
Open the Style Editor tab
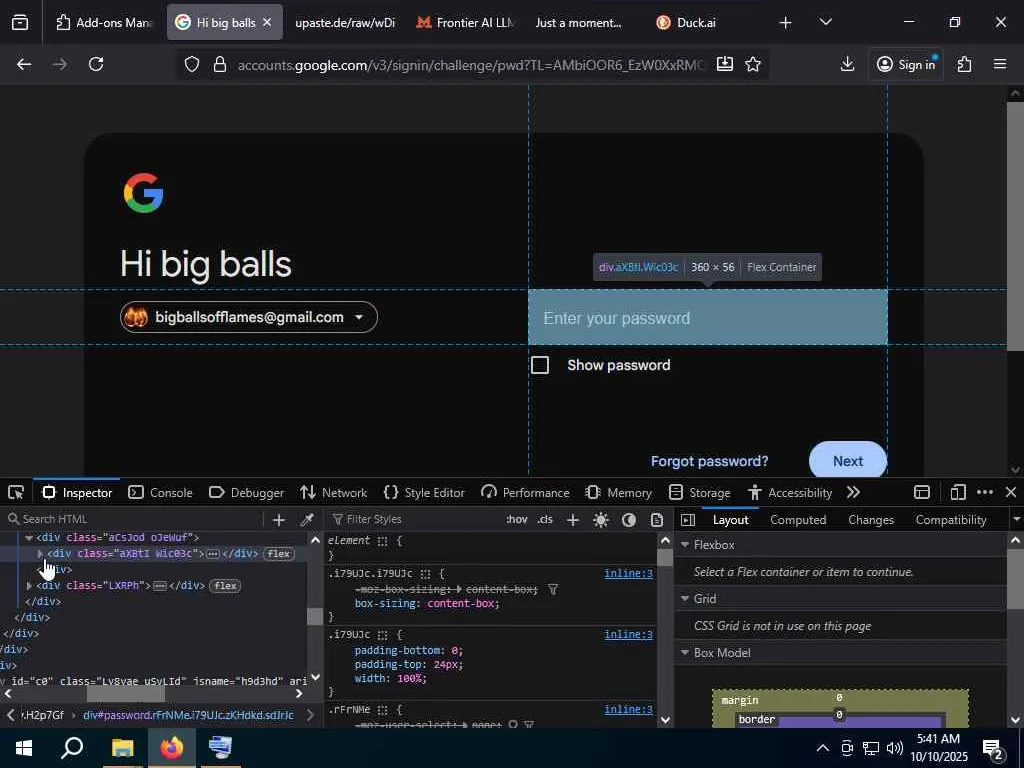424,492
